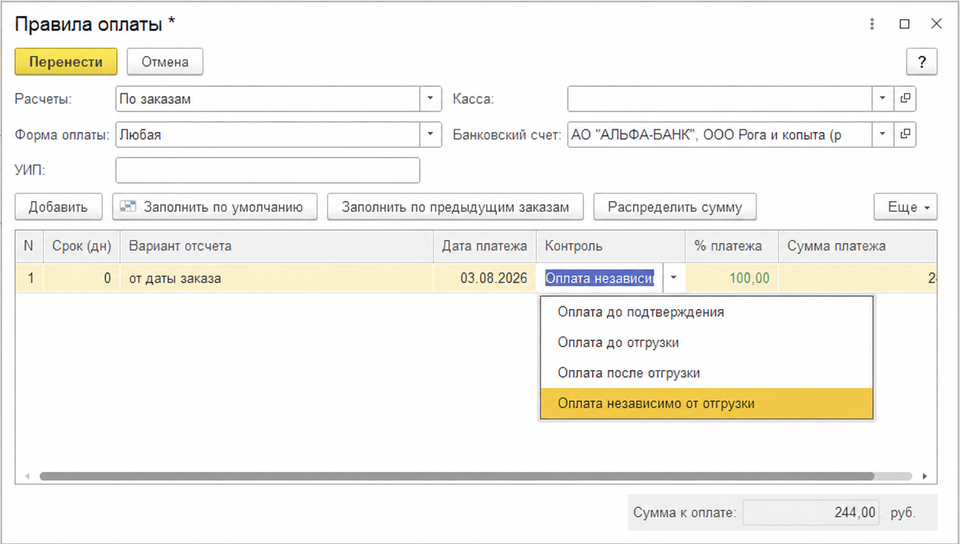
Task: Add a row with Добавить
Action: (x=58, y=207)
